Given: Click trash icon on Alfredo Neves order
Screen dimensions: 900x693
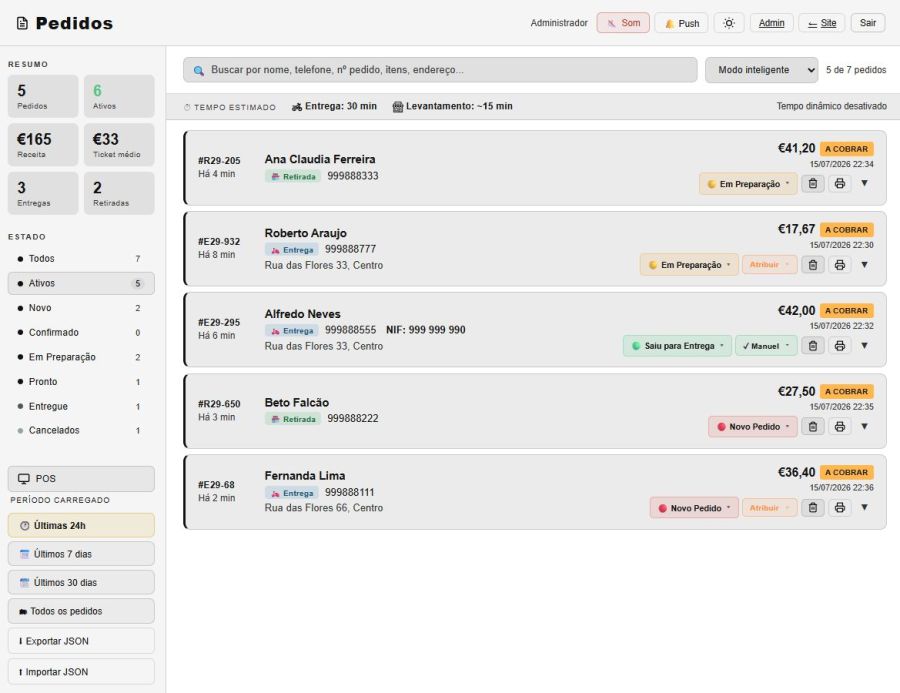Looking at the screenshot, I should (x=813, y=346).
